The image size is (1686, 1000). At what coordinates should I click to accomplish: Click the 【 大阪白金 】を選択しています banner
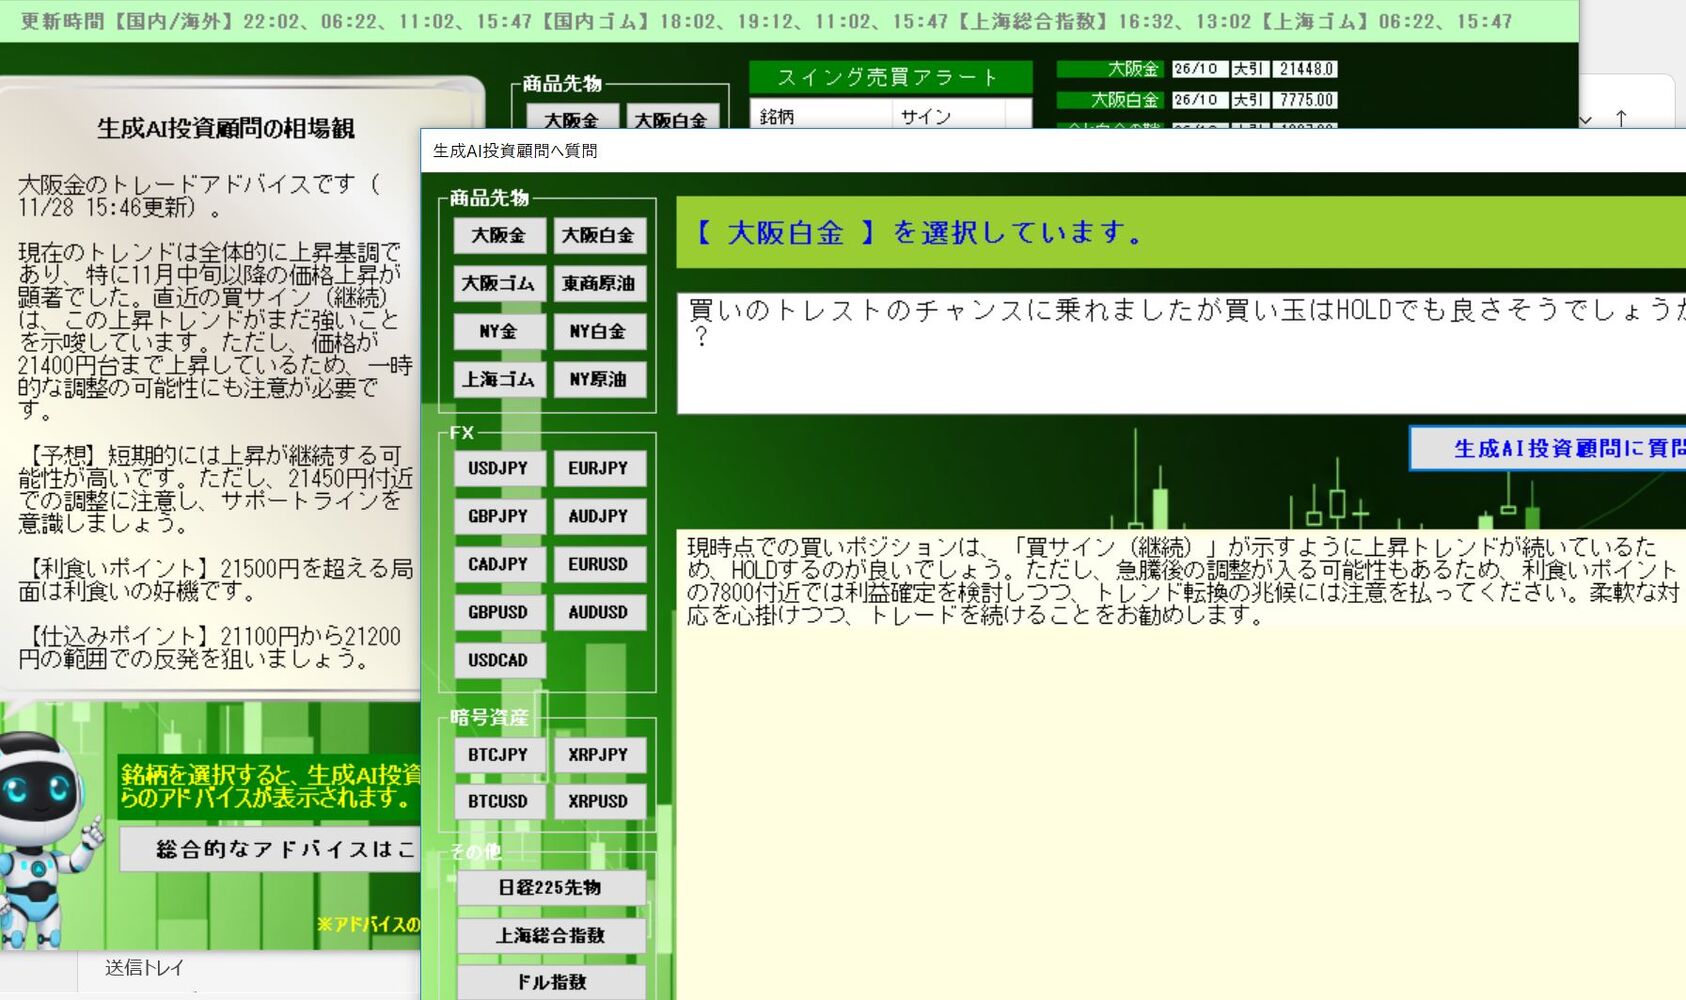[x=1182, y=233]
